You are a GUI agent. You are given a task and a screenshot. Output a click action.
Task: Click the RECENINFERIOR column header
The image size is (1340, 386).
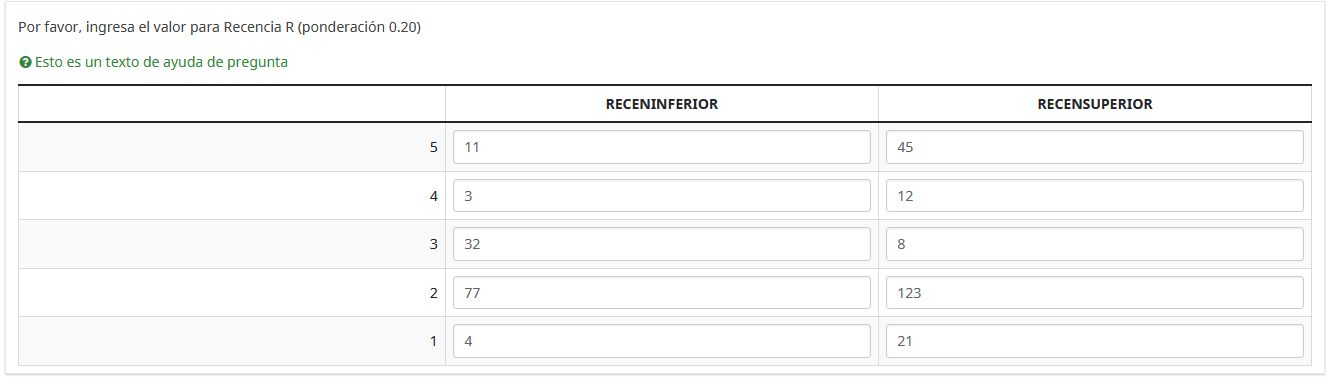coord(662,104)
